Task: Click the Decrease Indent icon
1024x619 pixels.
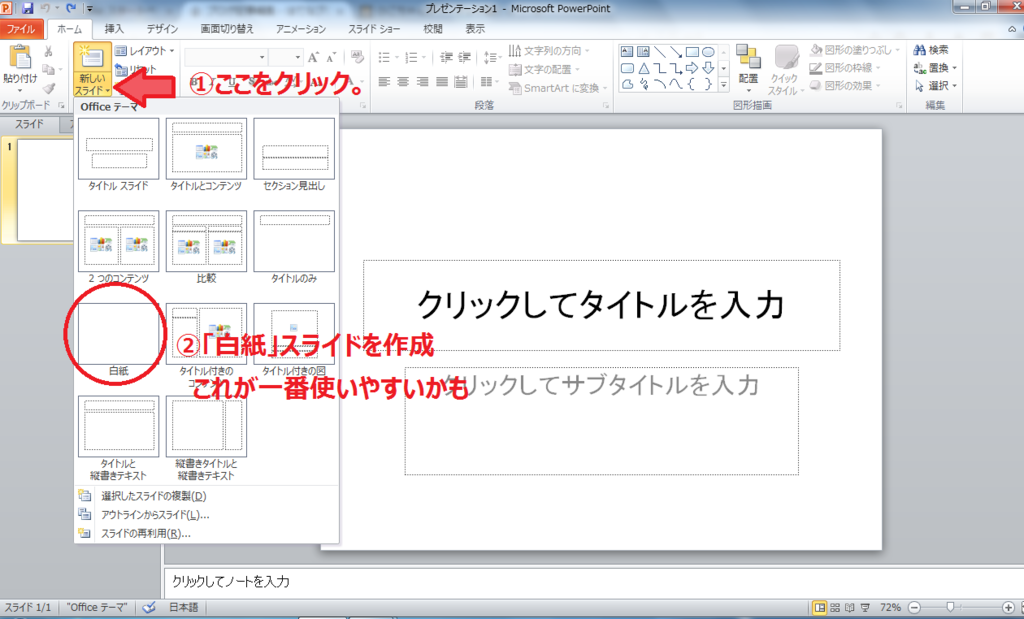Action: (446, 57)
